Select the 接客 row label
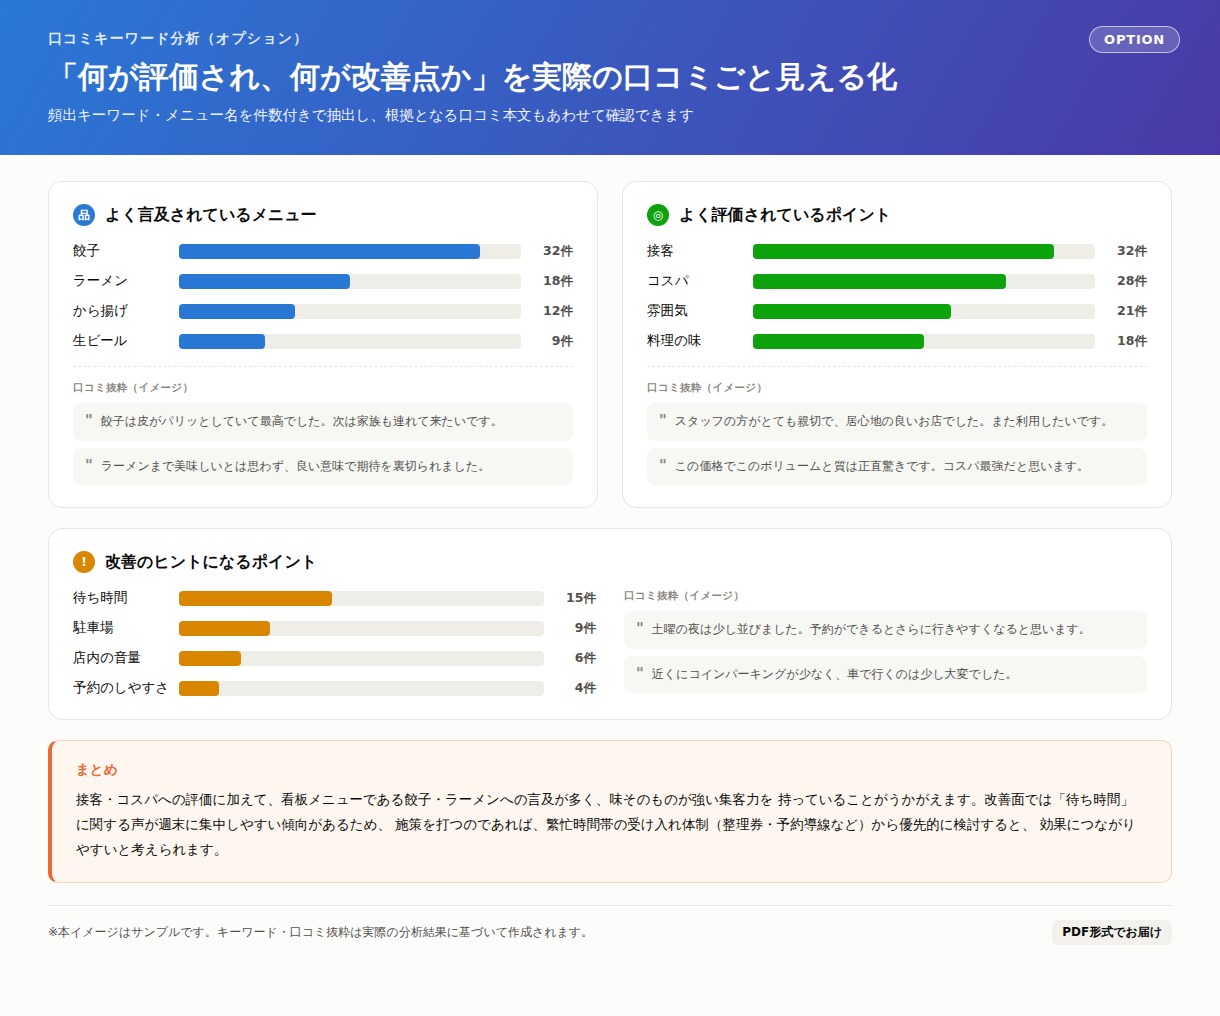1220x1016 pixels. pos(660,251)
